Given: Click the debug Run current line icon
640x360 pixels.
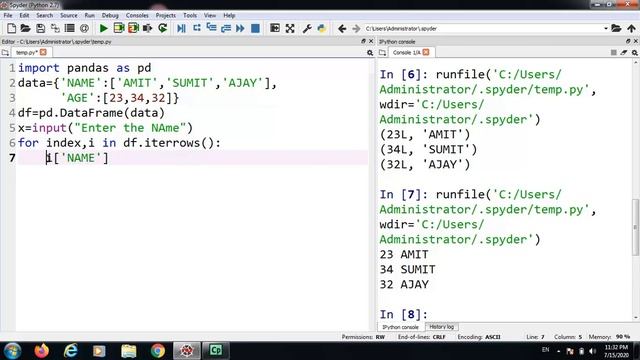Looking at the screenshot, I should pyautogui.click(x=197, y=28).
